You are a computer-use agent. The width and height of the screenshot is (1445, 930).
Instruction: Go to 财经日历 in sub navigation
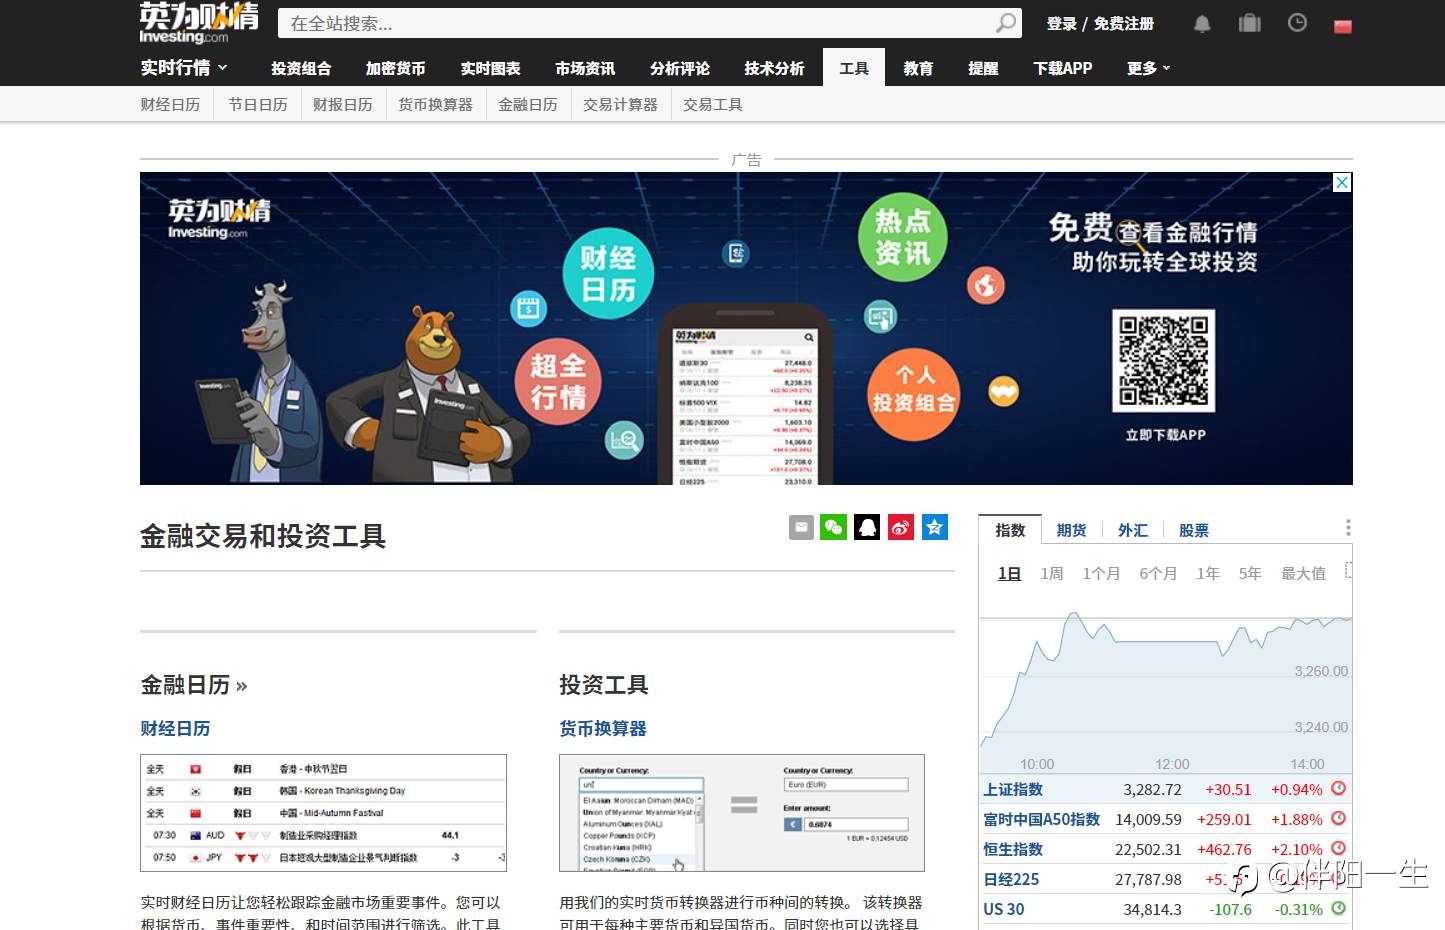[170, 104]
